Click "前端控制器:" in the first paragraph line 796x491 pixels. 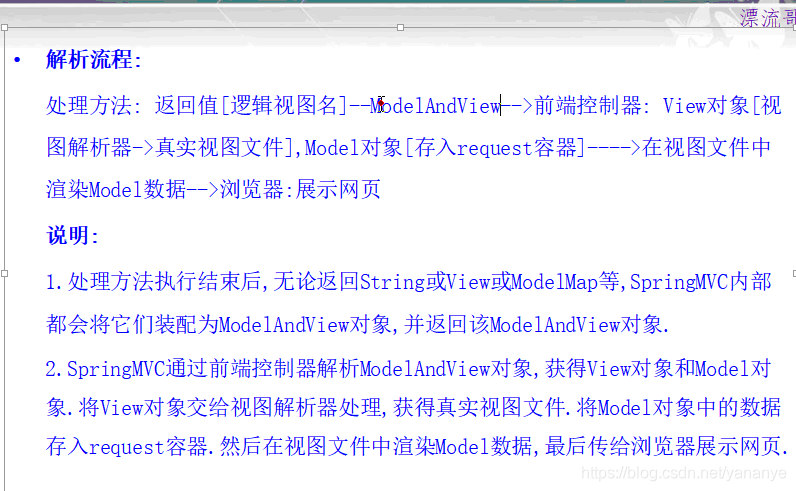coord(592,106)
